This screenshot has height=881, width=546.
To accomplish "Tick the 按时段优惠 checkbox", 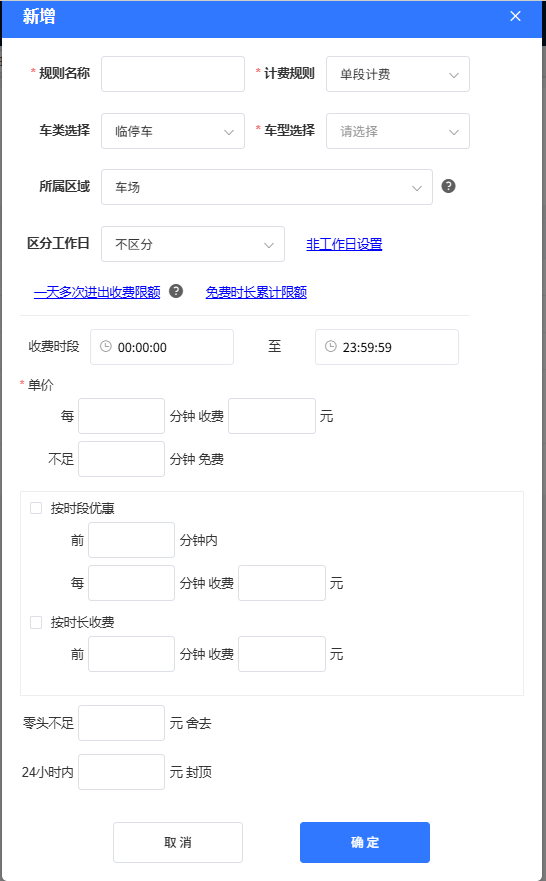I will tap(36, 508).
